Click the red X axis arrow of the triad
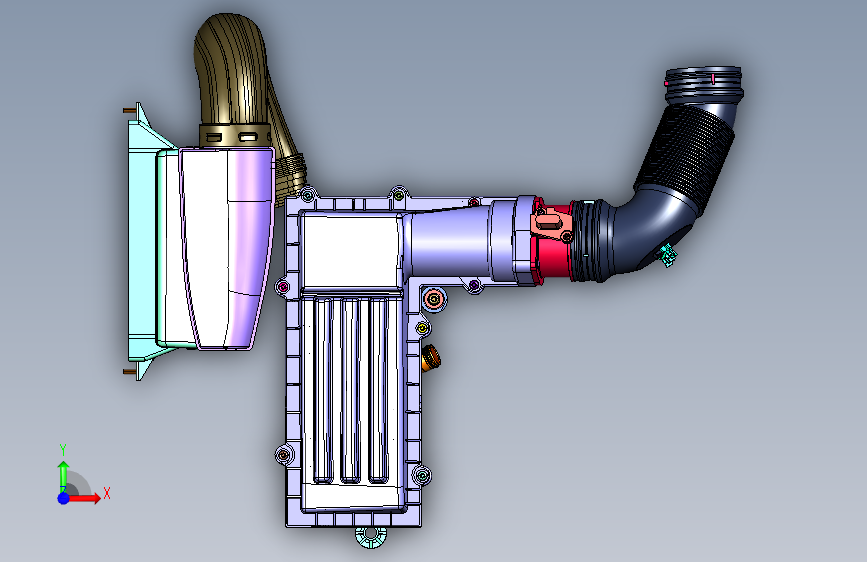The image size is (867, 562). (85, 498)
